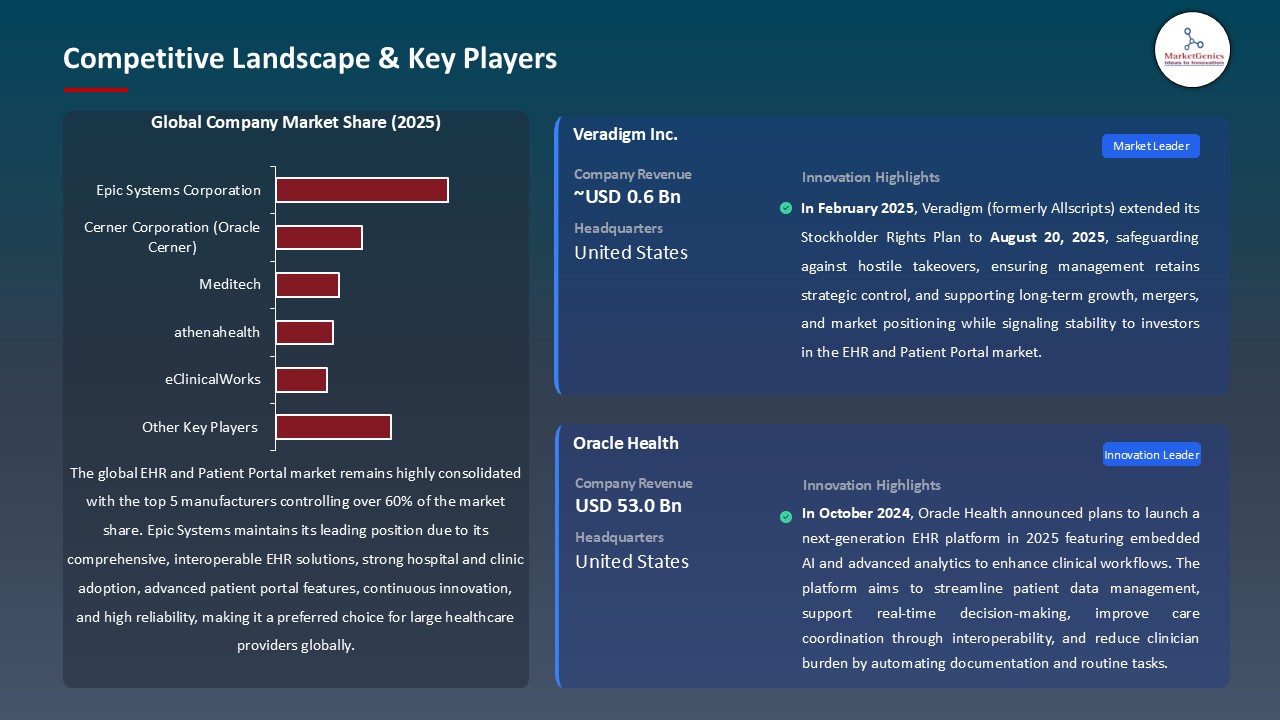The image size is (1280, 720).
Task: Expand the Oracle Health panel header
Action: [x=626, y=443]
